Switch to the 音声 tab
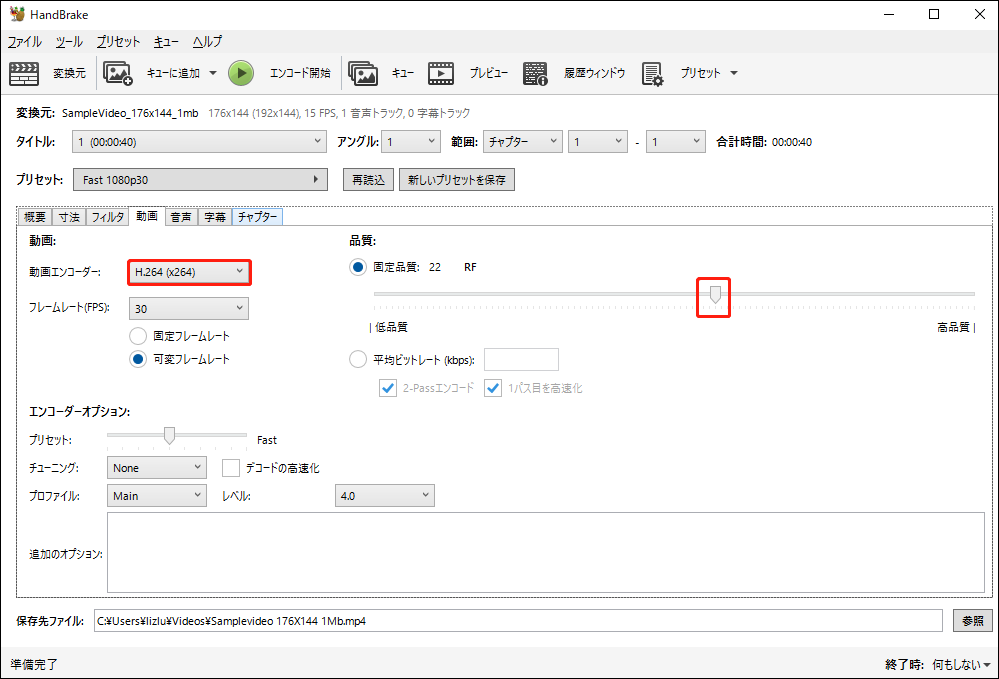The image size is (999, 679). 180,216
